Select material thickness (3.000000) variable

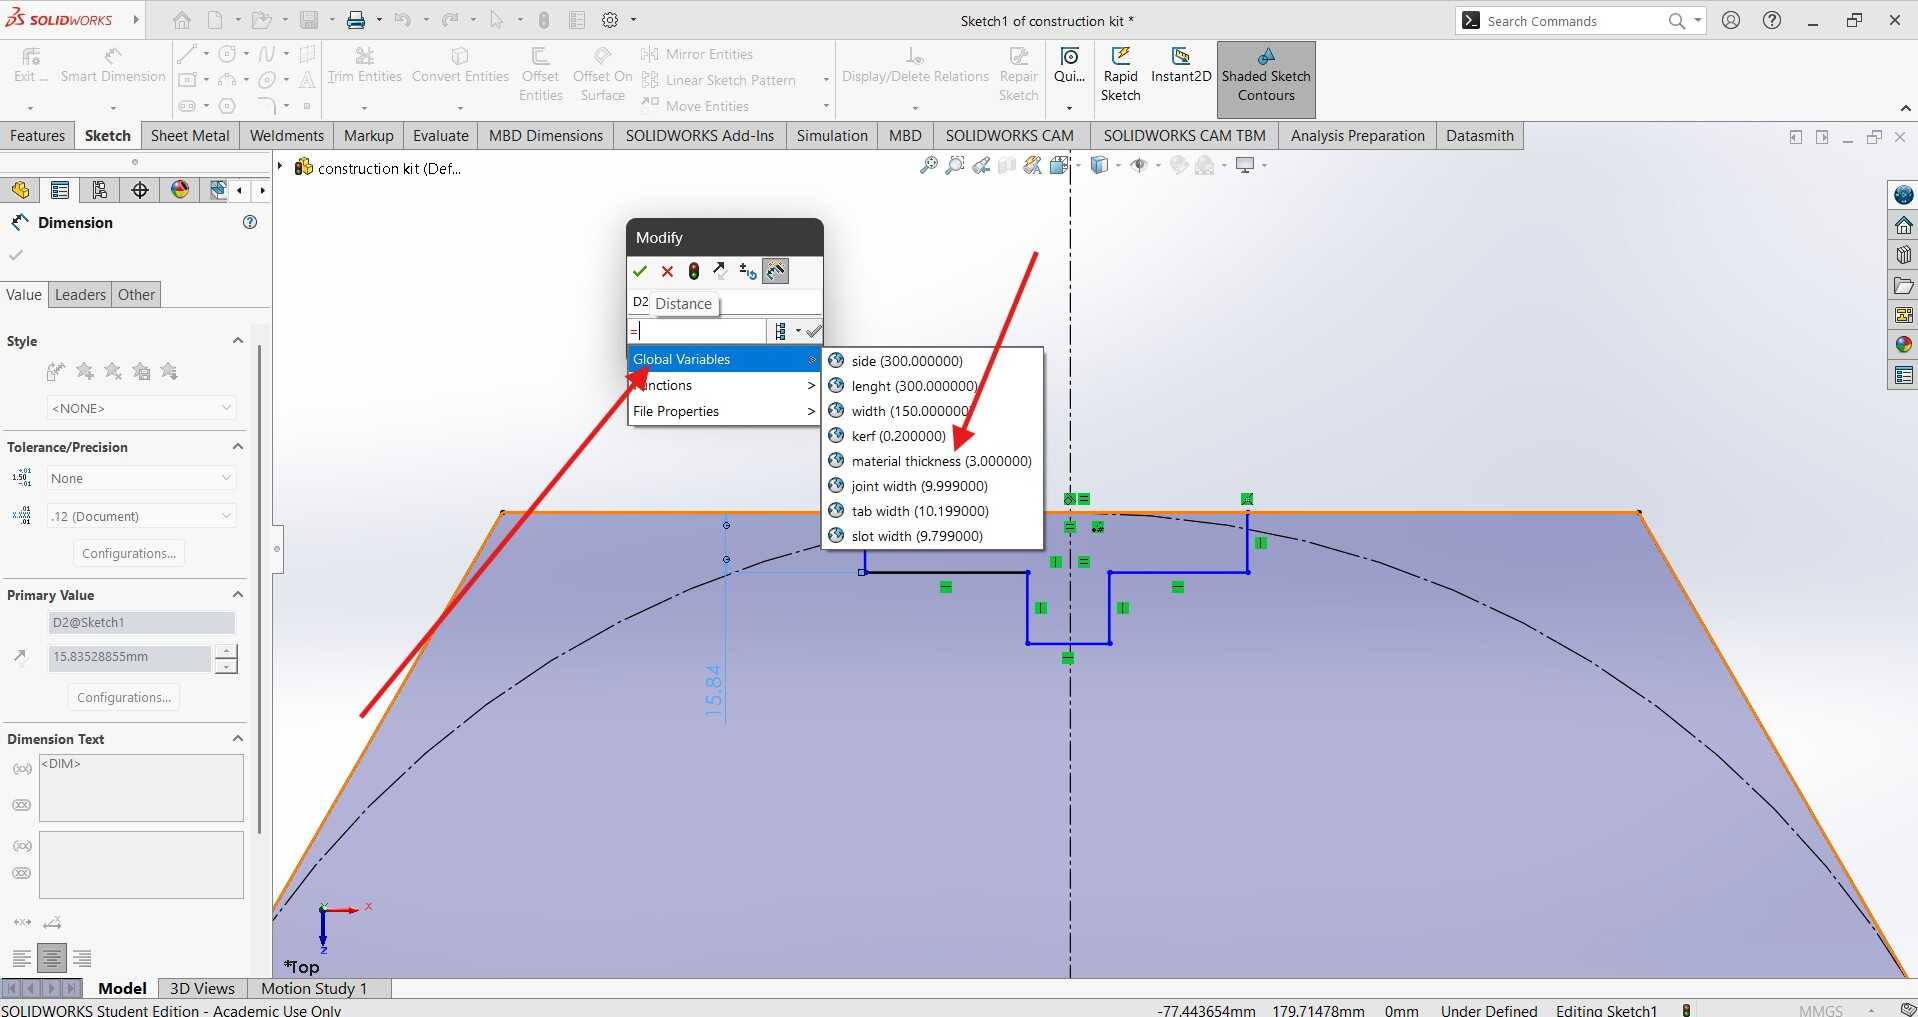click(x=932, y=461)
